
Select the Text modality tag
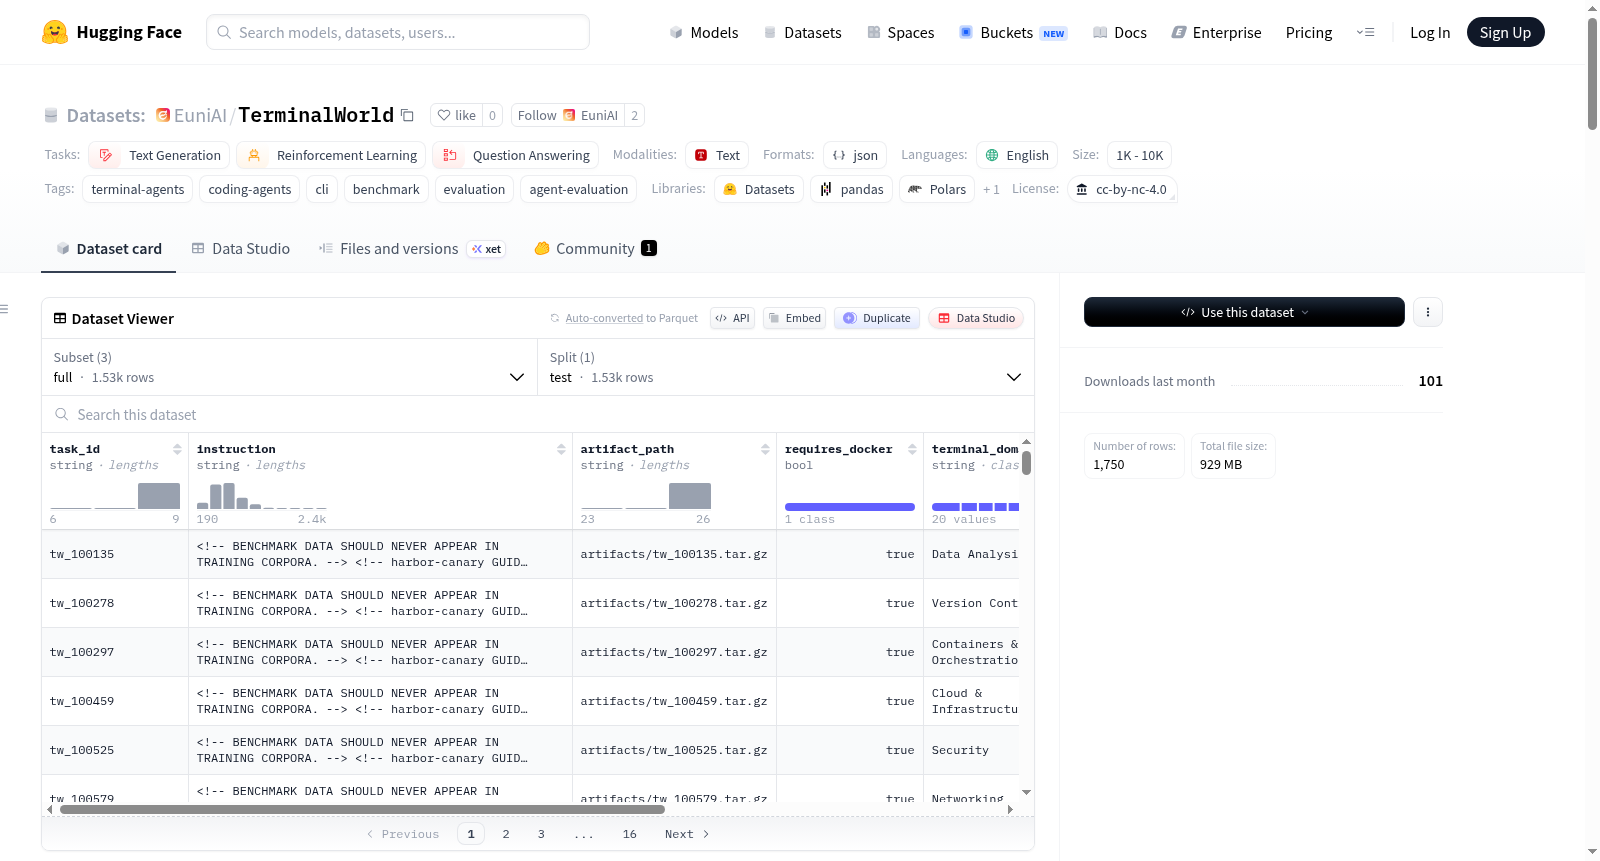[717, 155]
